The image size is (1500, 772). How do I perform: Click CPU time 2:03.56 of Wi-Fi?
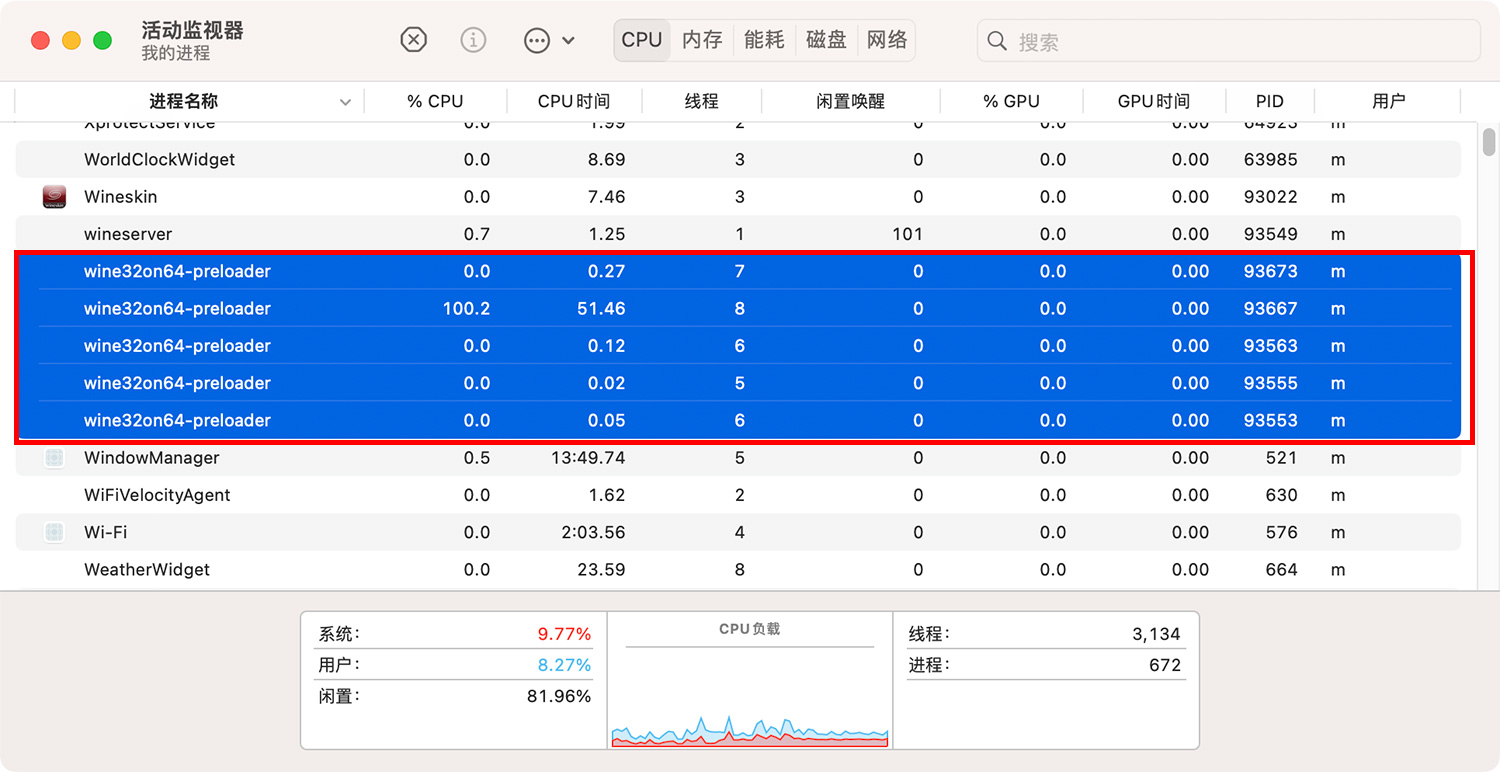[593, 532]
